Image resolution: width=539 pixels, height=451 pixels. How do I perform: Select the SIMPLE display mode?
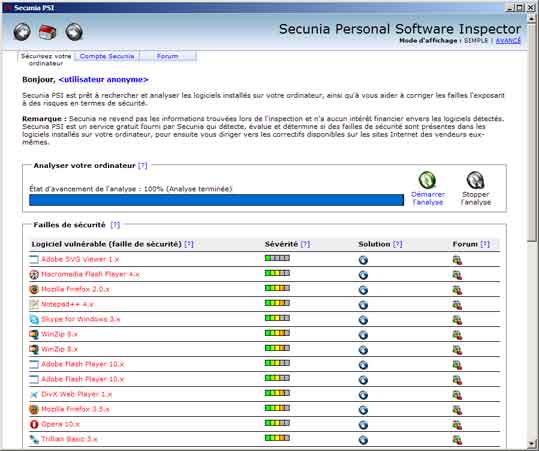click(476, 41)
